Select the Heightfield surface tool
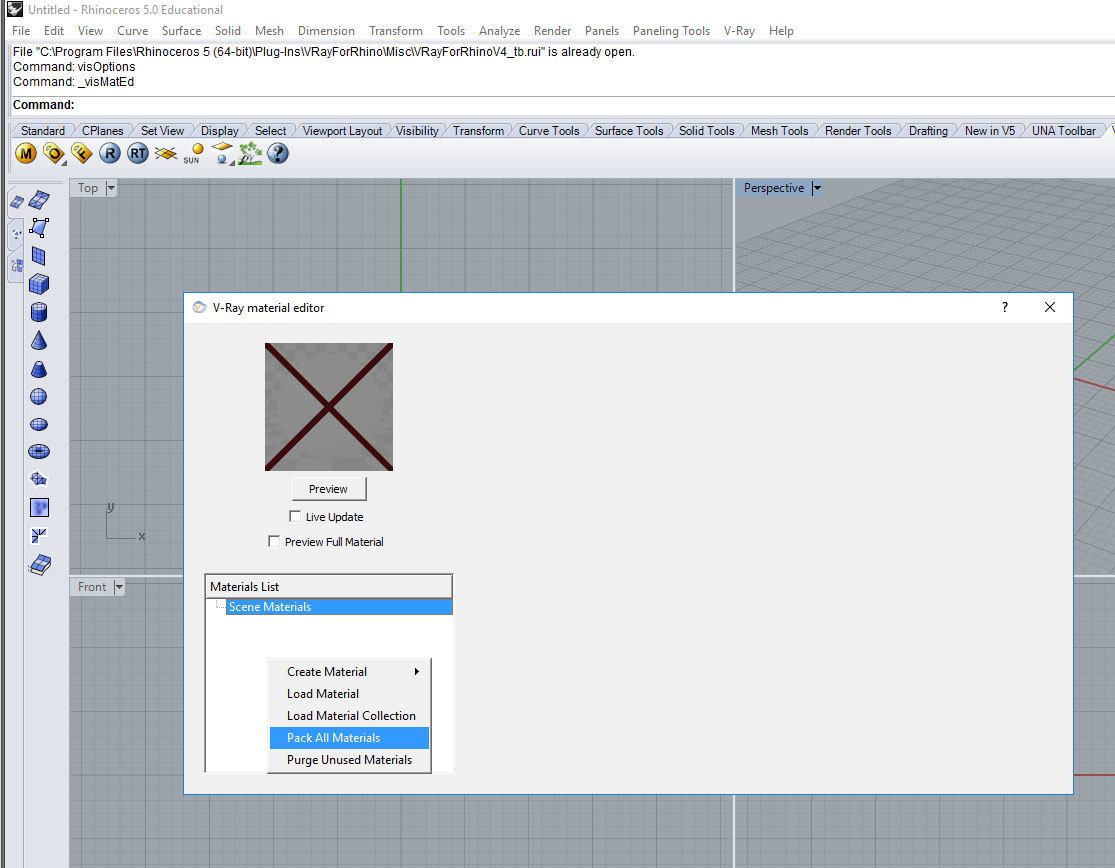Image resolution: width=1115 pixels, height=868 pixels. [39, 508]
